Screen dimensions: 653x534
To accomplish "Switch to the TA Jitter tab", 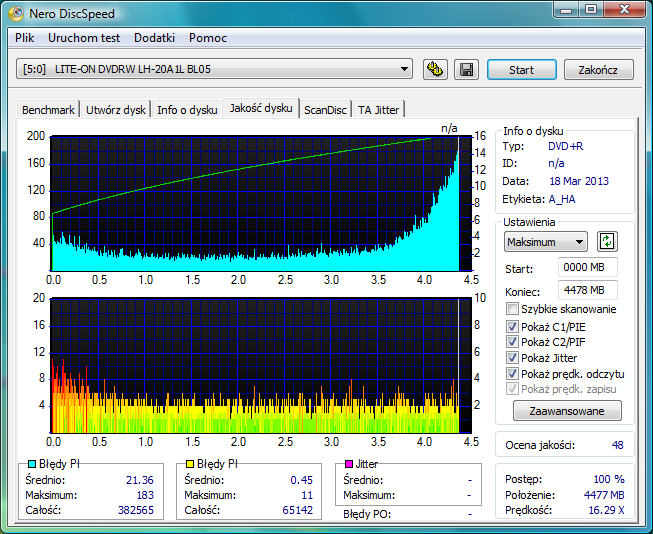I will click(x=378, y=110).
